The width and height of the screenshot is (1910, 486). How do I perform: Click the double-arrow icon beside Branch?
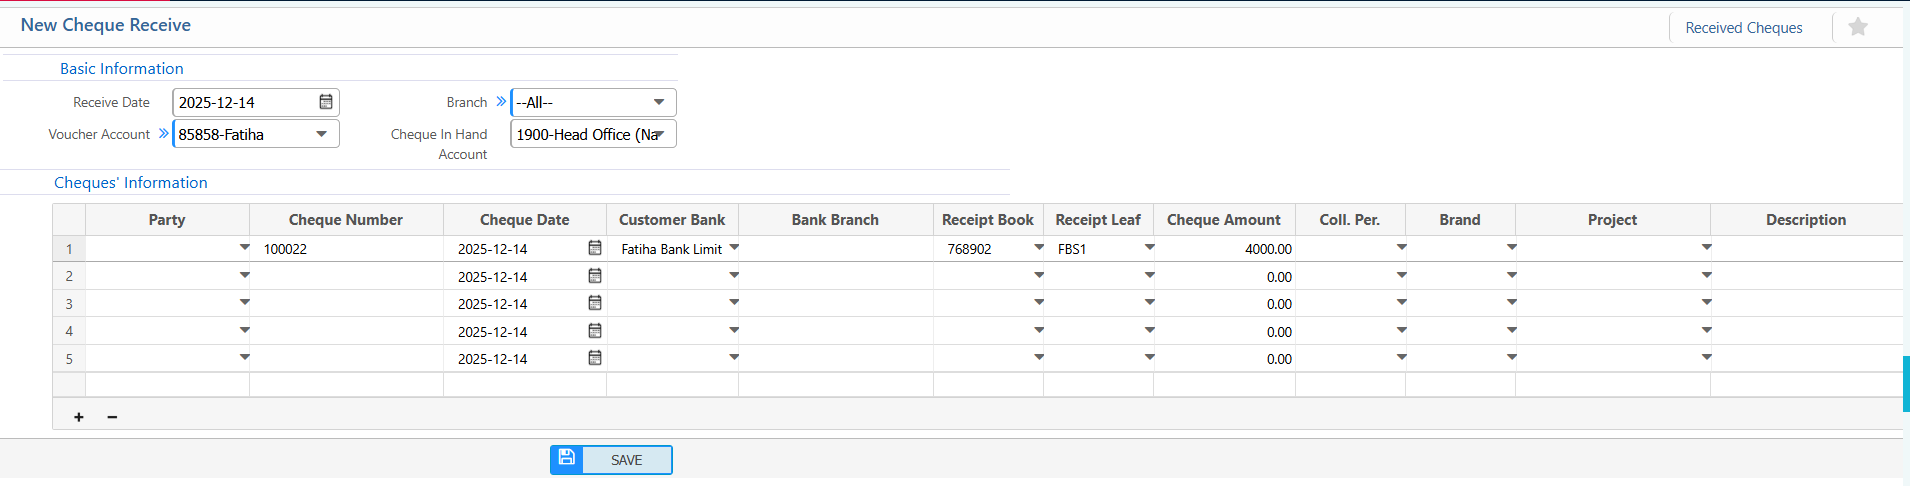[x=501, y=102]
